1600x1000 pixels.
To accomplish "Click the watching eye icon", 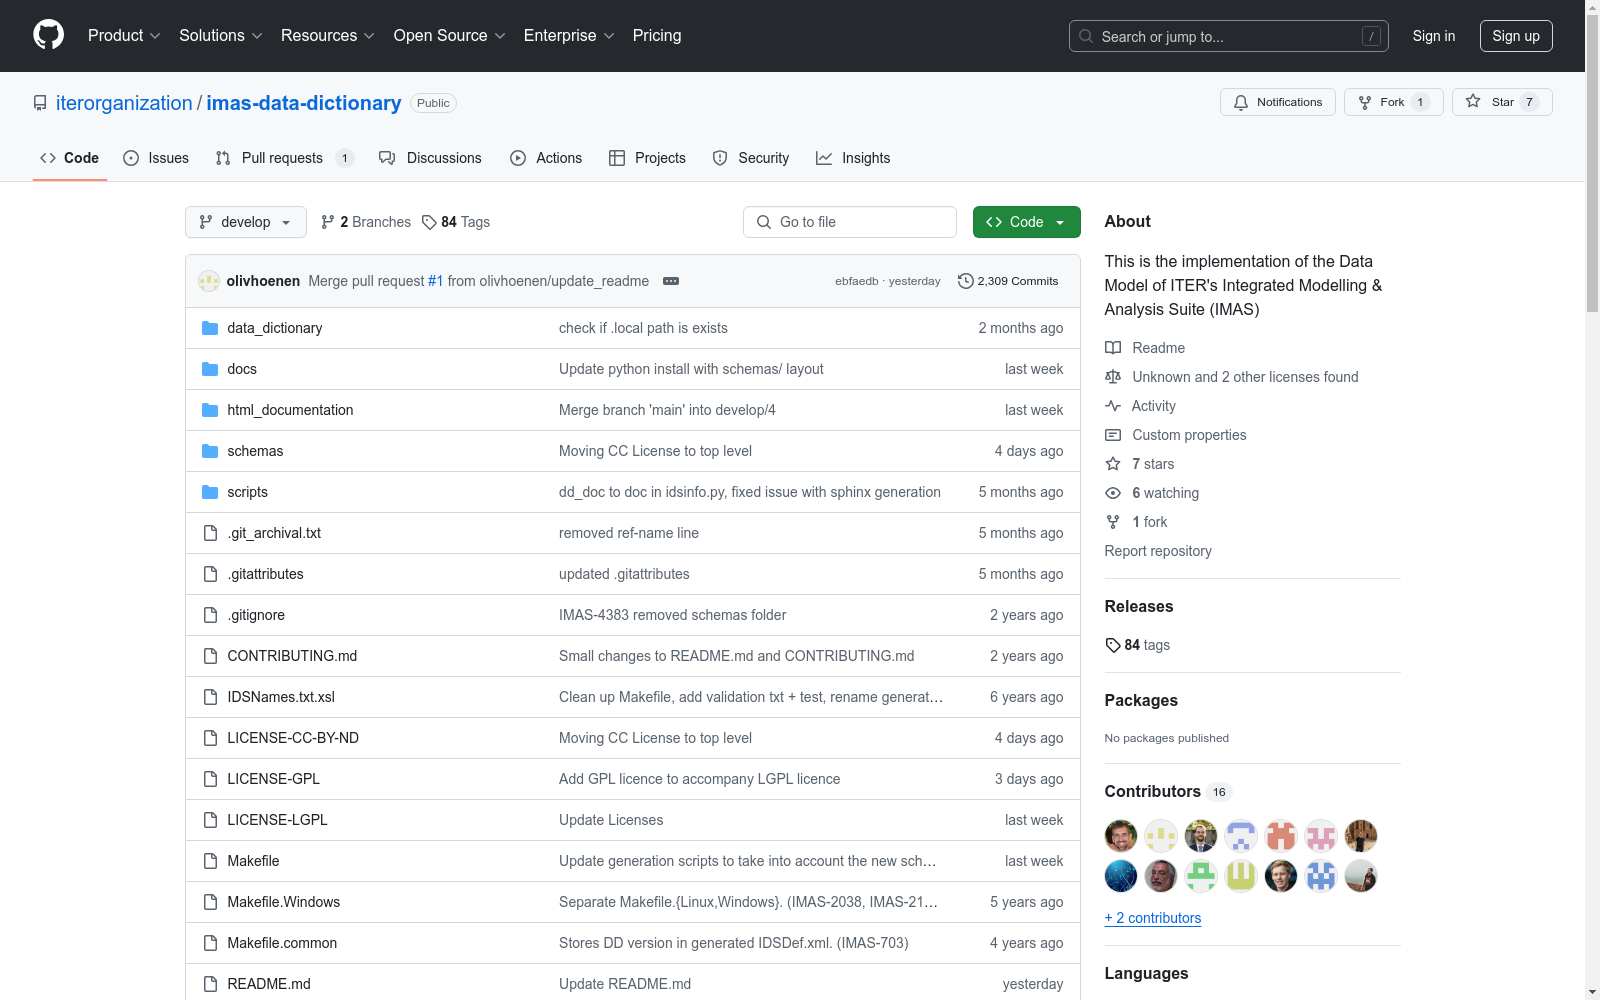I will pyautogui.click(x=1113, y=493).
